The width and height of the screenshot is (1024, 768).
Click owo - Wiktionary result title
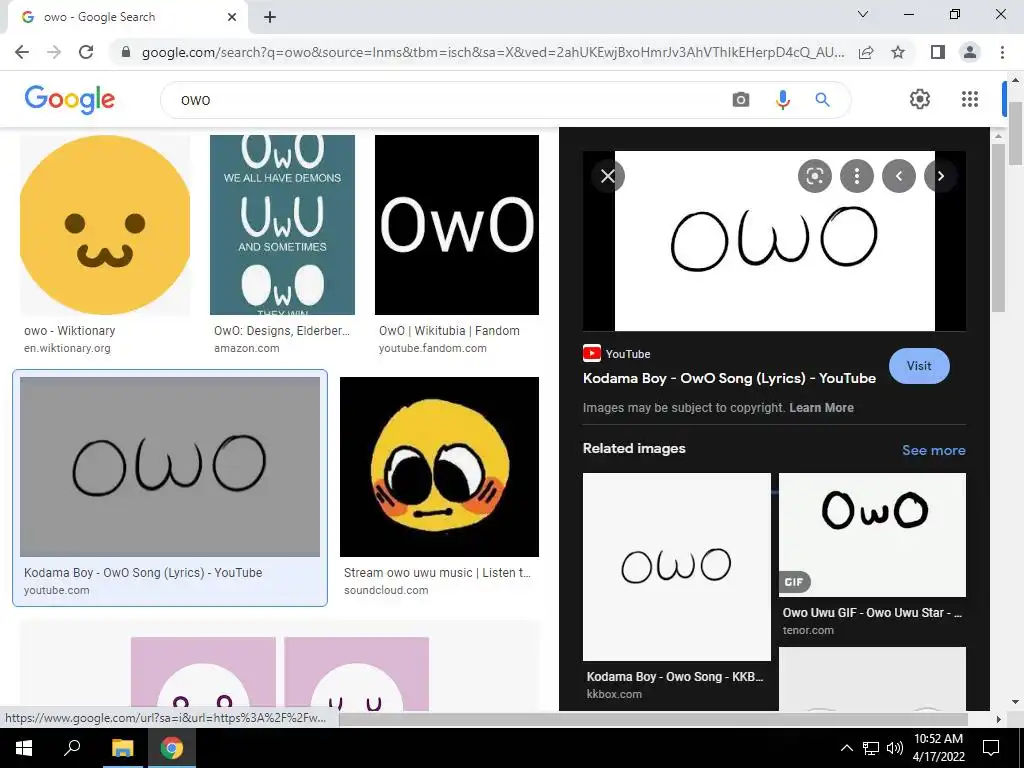pyautogui.click(x=69, y=330)
